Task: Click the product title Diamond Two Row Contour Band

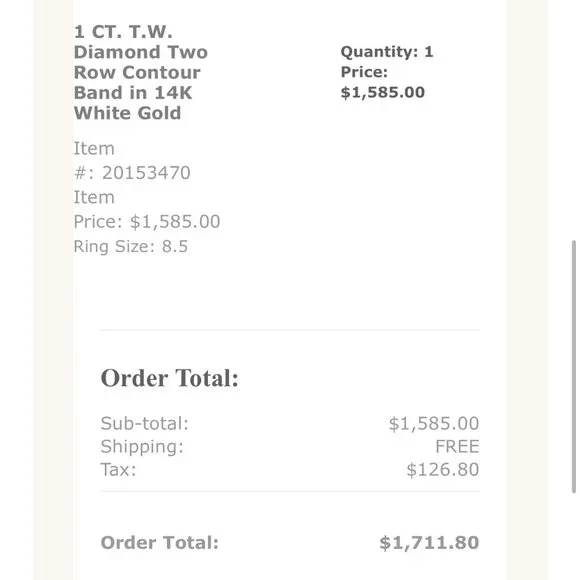Action: click(141, 72)
